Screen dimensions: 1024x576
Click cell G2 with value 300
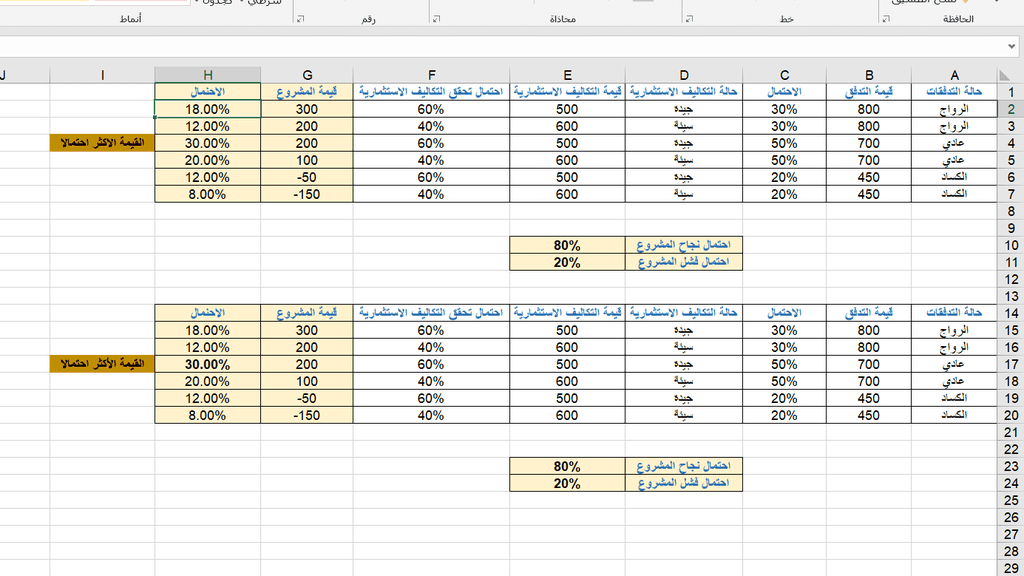coord(307,109)
